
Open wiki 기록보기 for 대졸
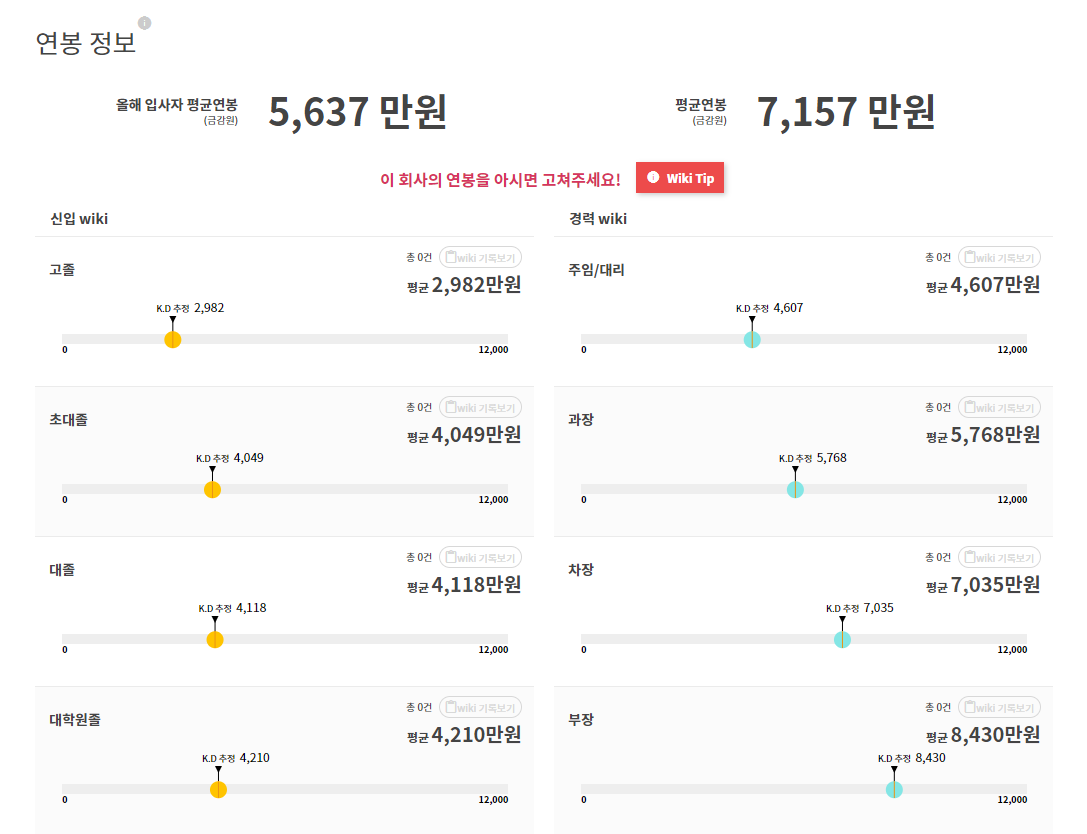(x=480, y=557)
